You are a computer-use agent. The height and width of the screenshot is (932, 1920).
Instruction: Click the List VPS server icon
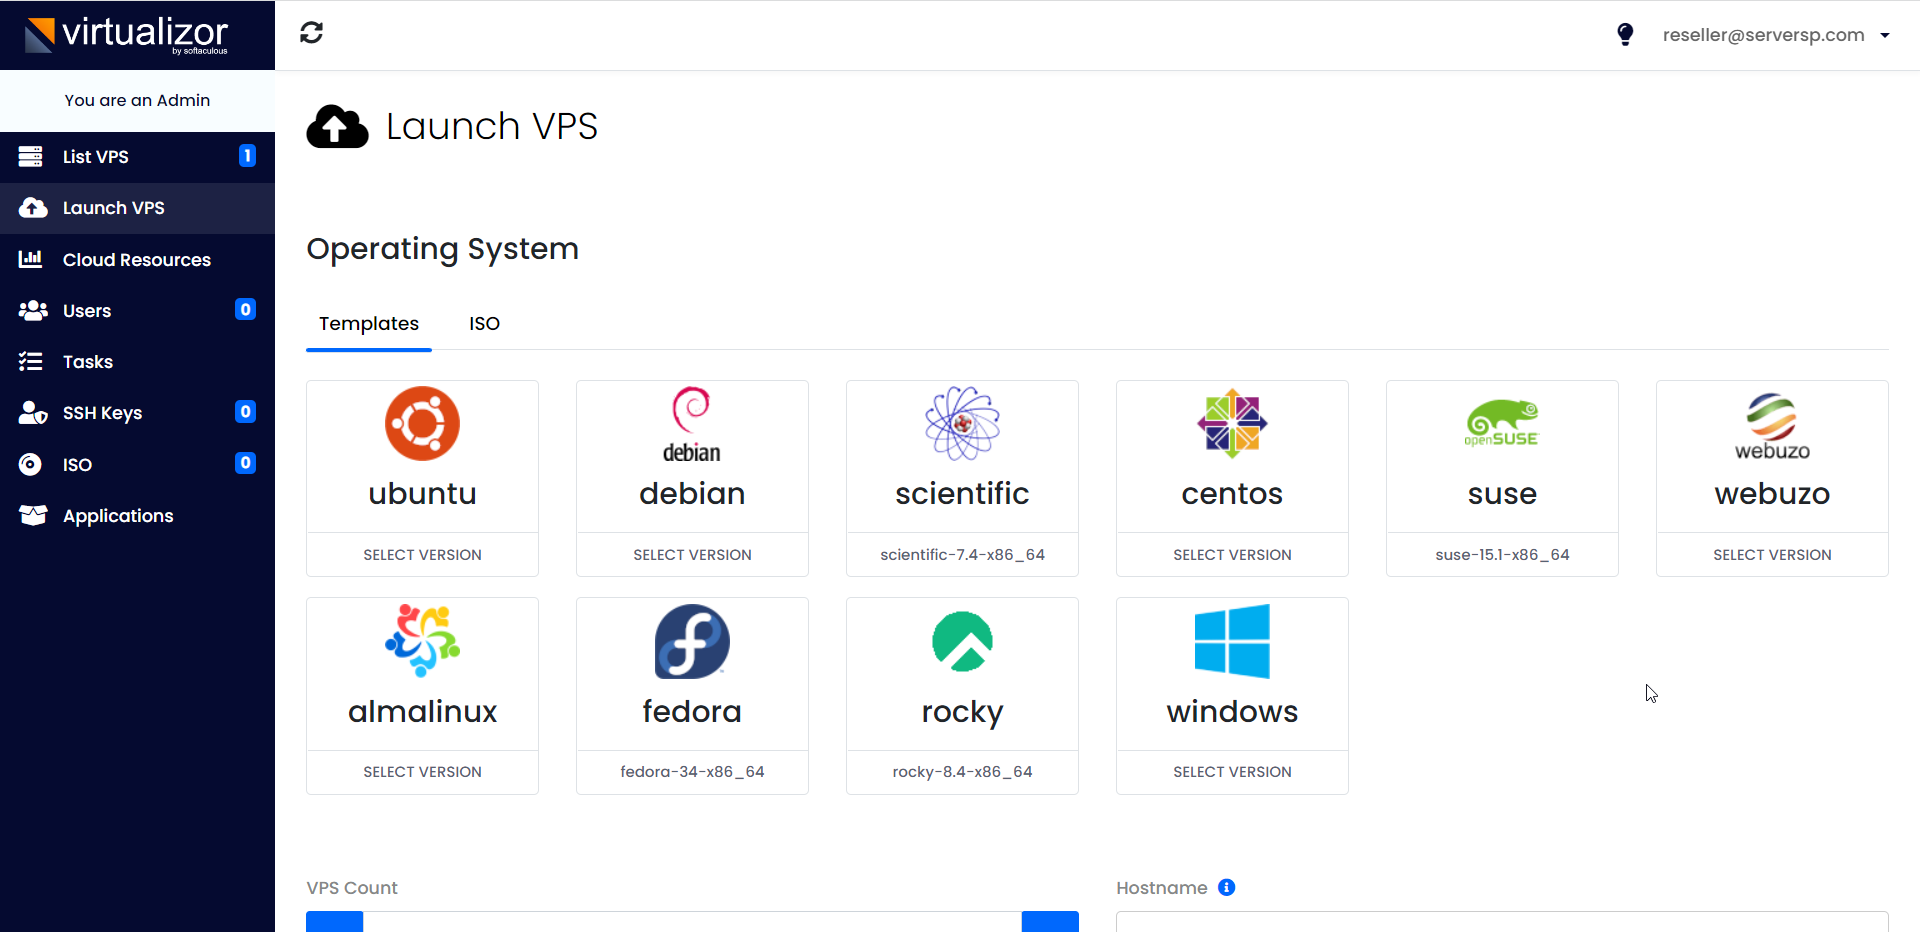31,157
